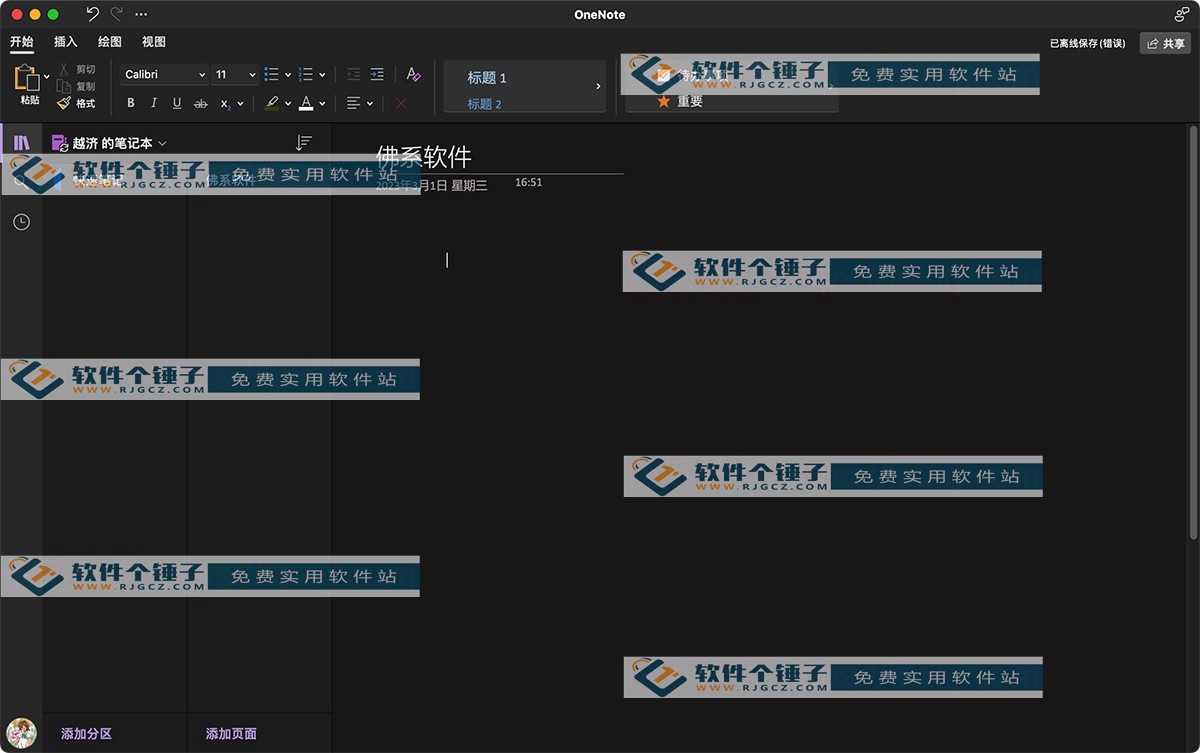
Task: Open the three-dot quick access menu
Action: pyautogui.click(x=141, y=14)
